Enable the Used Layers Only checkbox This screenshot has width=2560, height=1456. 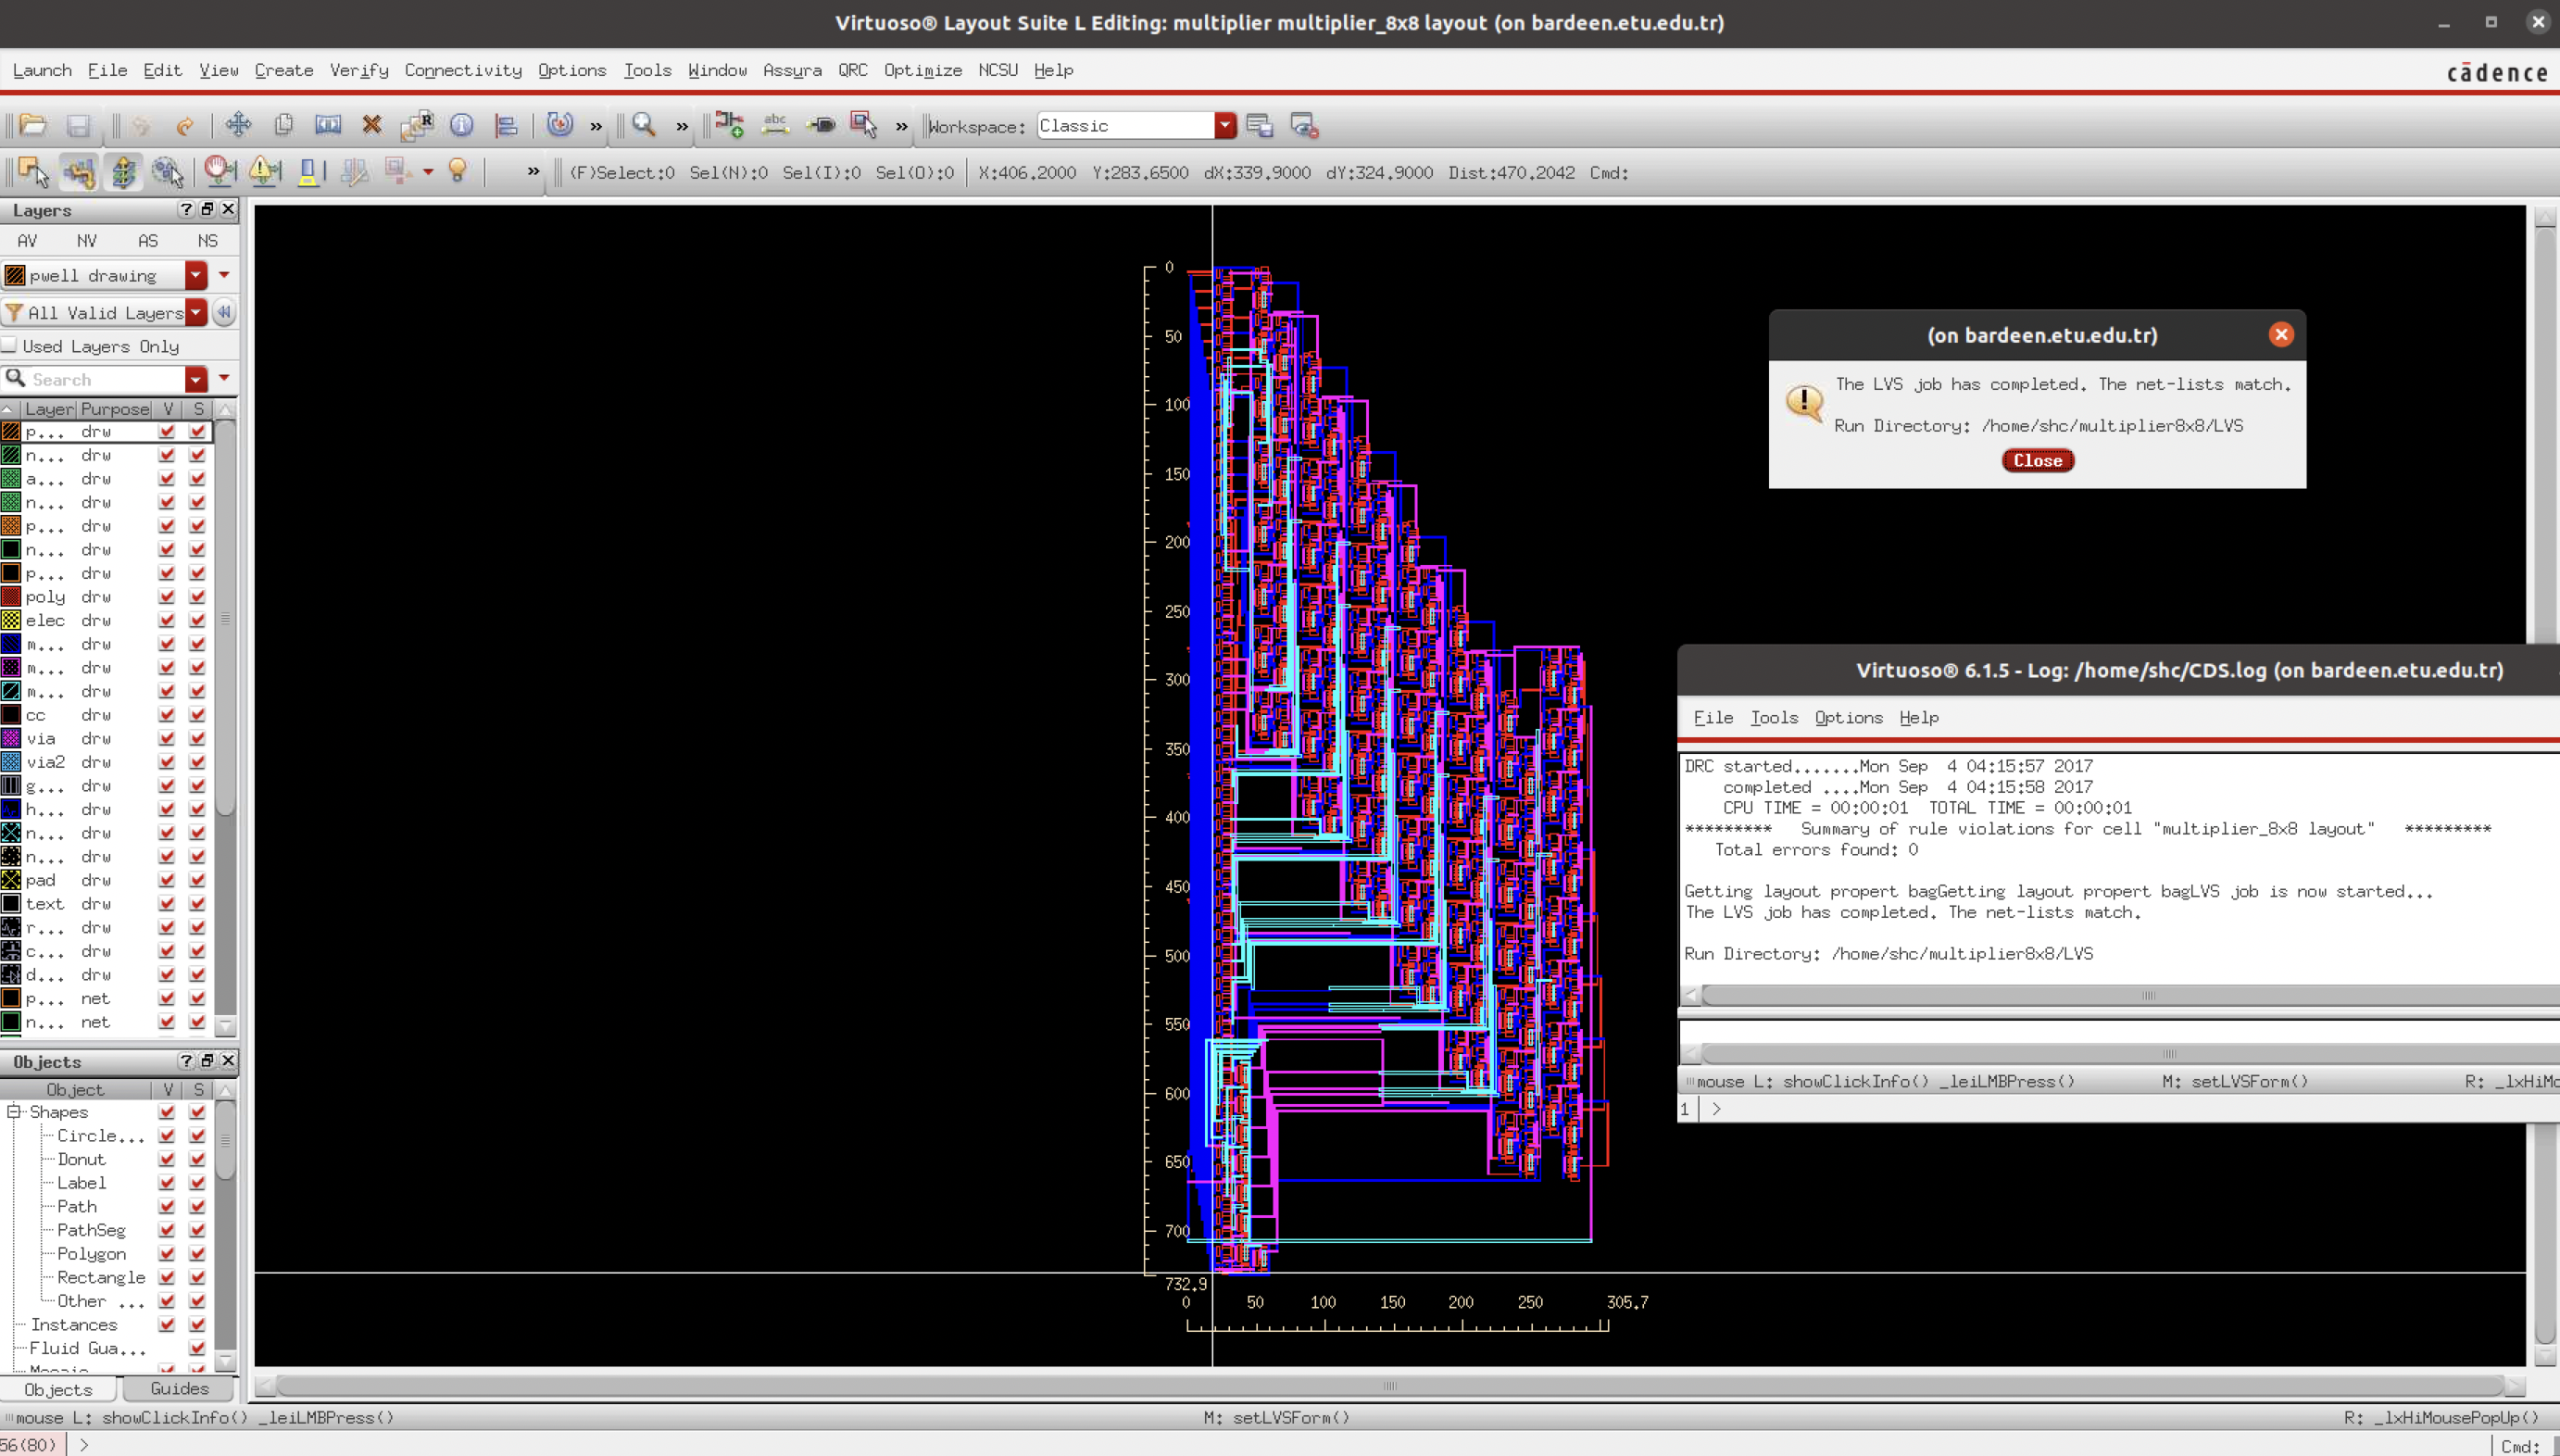pos(10,346)
